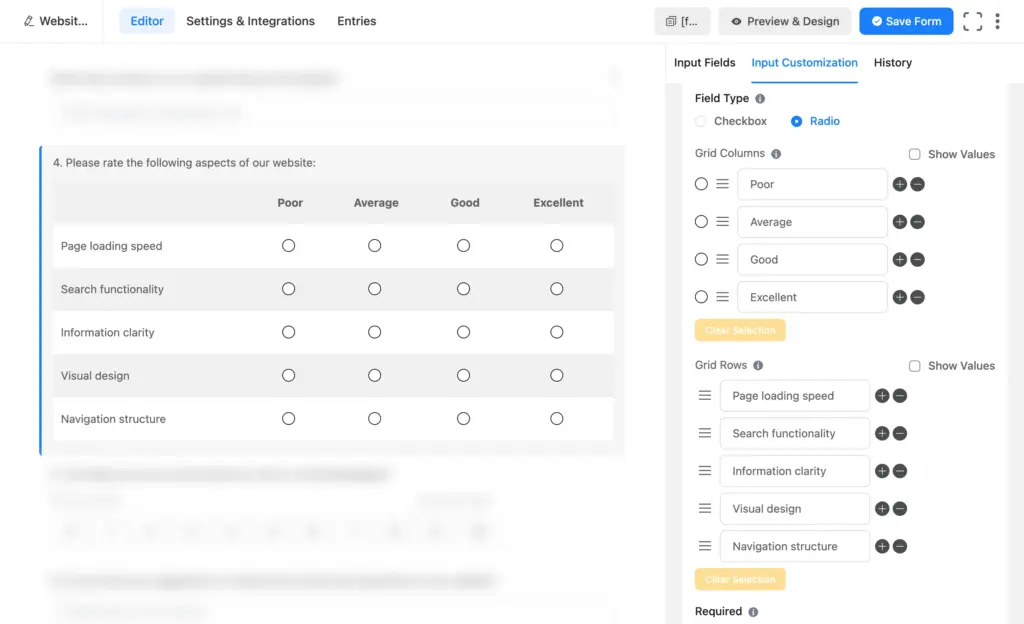The width and height of the screenshot is (1024, 624).
Task: Add a column after Poor
Action: coord(899,184)
